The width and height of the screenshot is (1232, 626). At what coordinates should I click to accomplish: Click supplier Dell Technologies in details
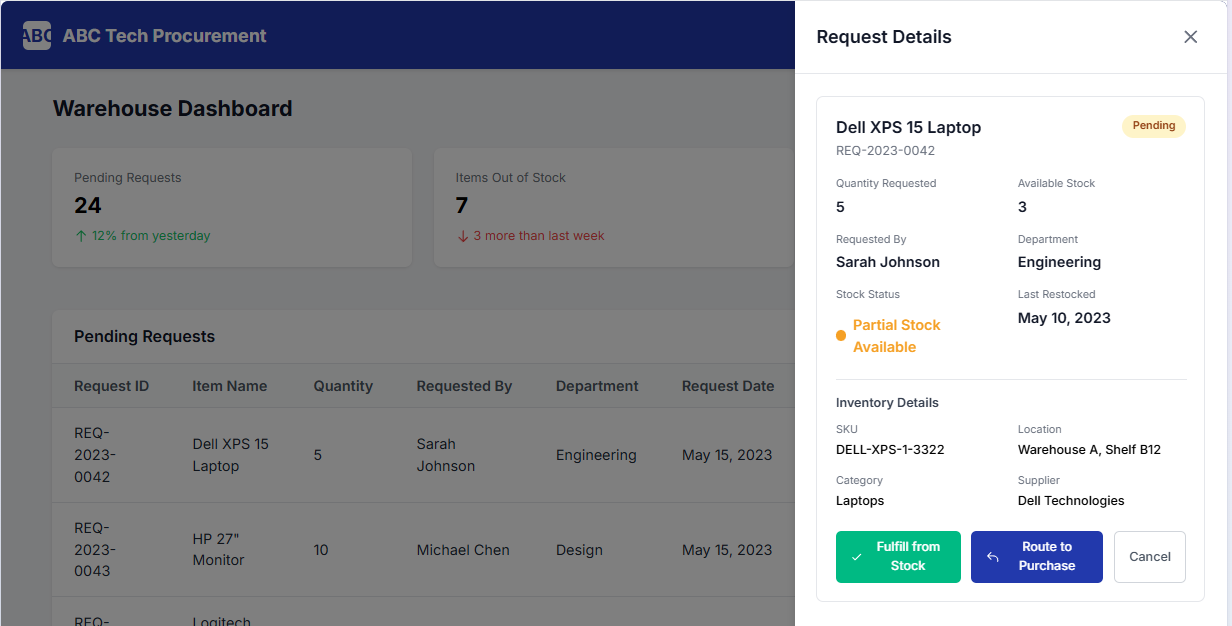pos(1071,500)
